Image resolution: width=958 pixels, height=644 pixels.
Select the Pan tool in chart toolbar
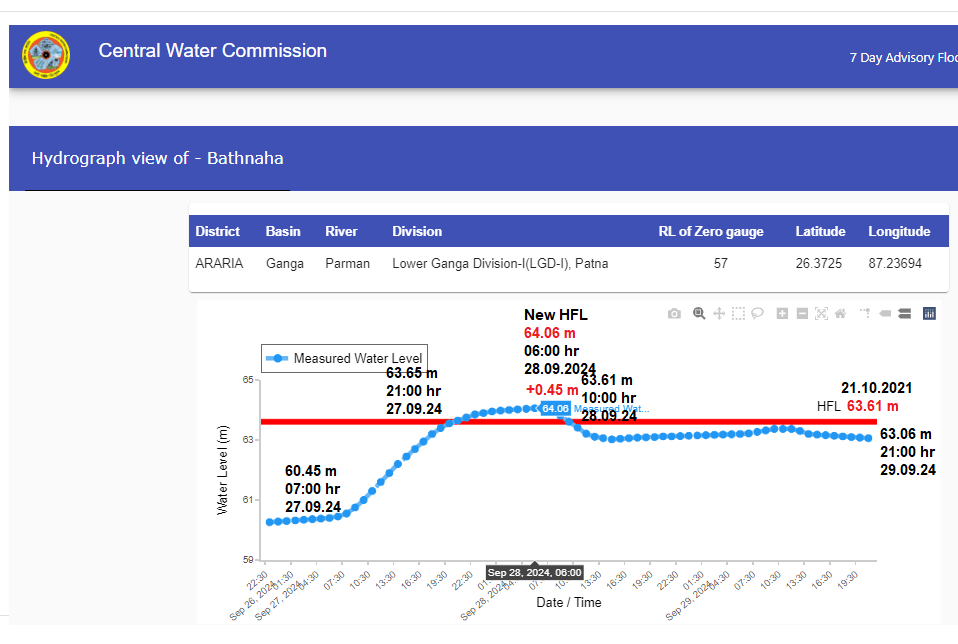(718, 314)
